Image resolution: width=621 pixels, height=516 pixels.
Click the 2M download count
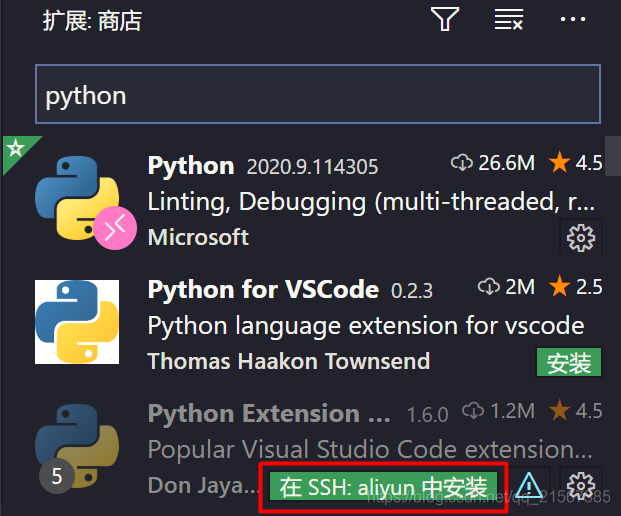tap(506, 287)
